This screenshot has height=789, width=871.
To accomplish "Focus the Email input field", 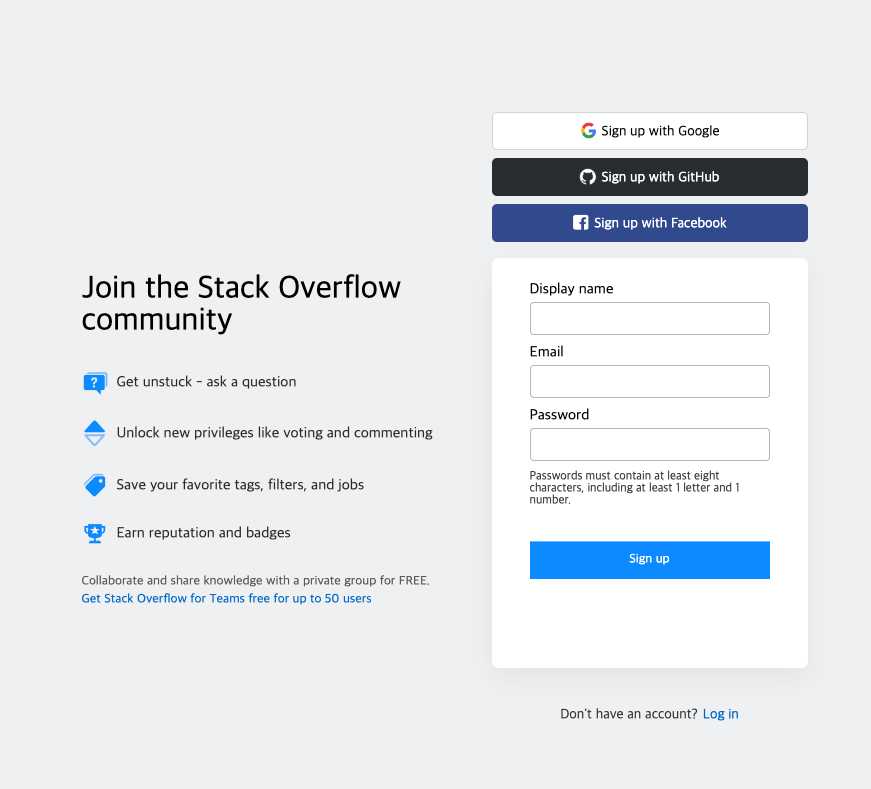I will pos(649,381).
